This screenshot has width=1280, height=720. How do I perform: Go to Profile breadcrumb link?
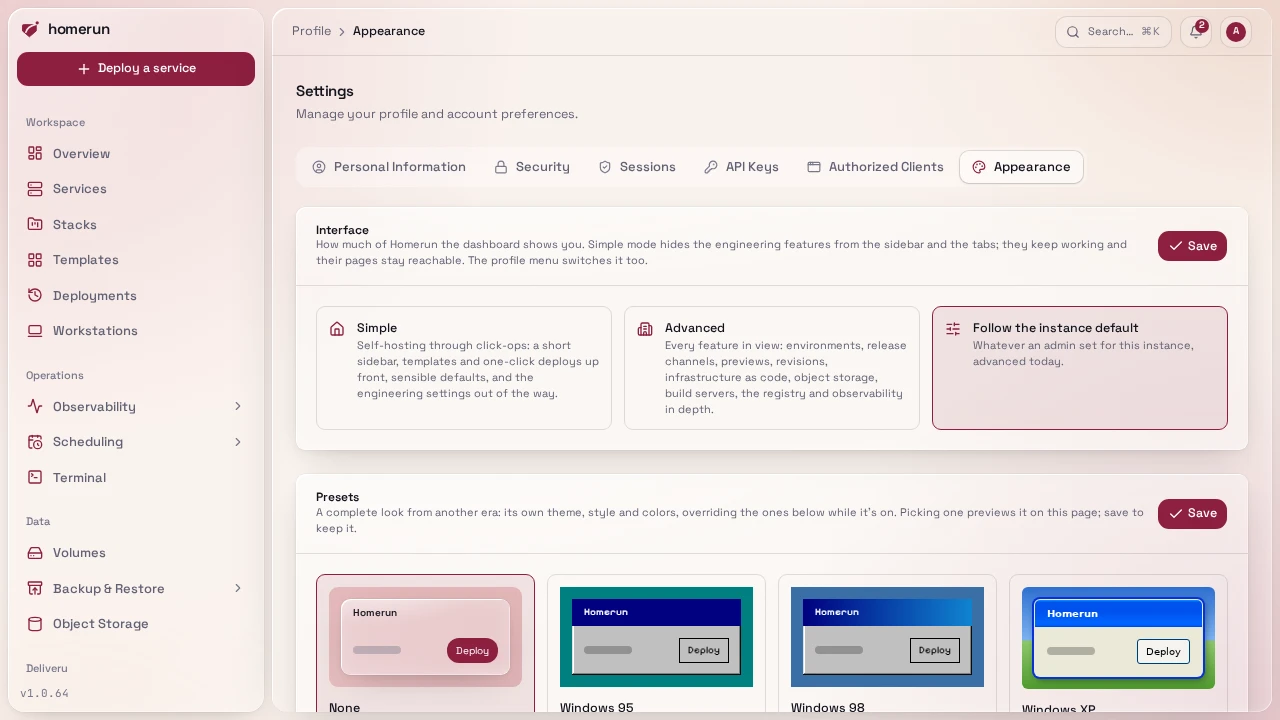(x=311, y=31)
